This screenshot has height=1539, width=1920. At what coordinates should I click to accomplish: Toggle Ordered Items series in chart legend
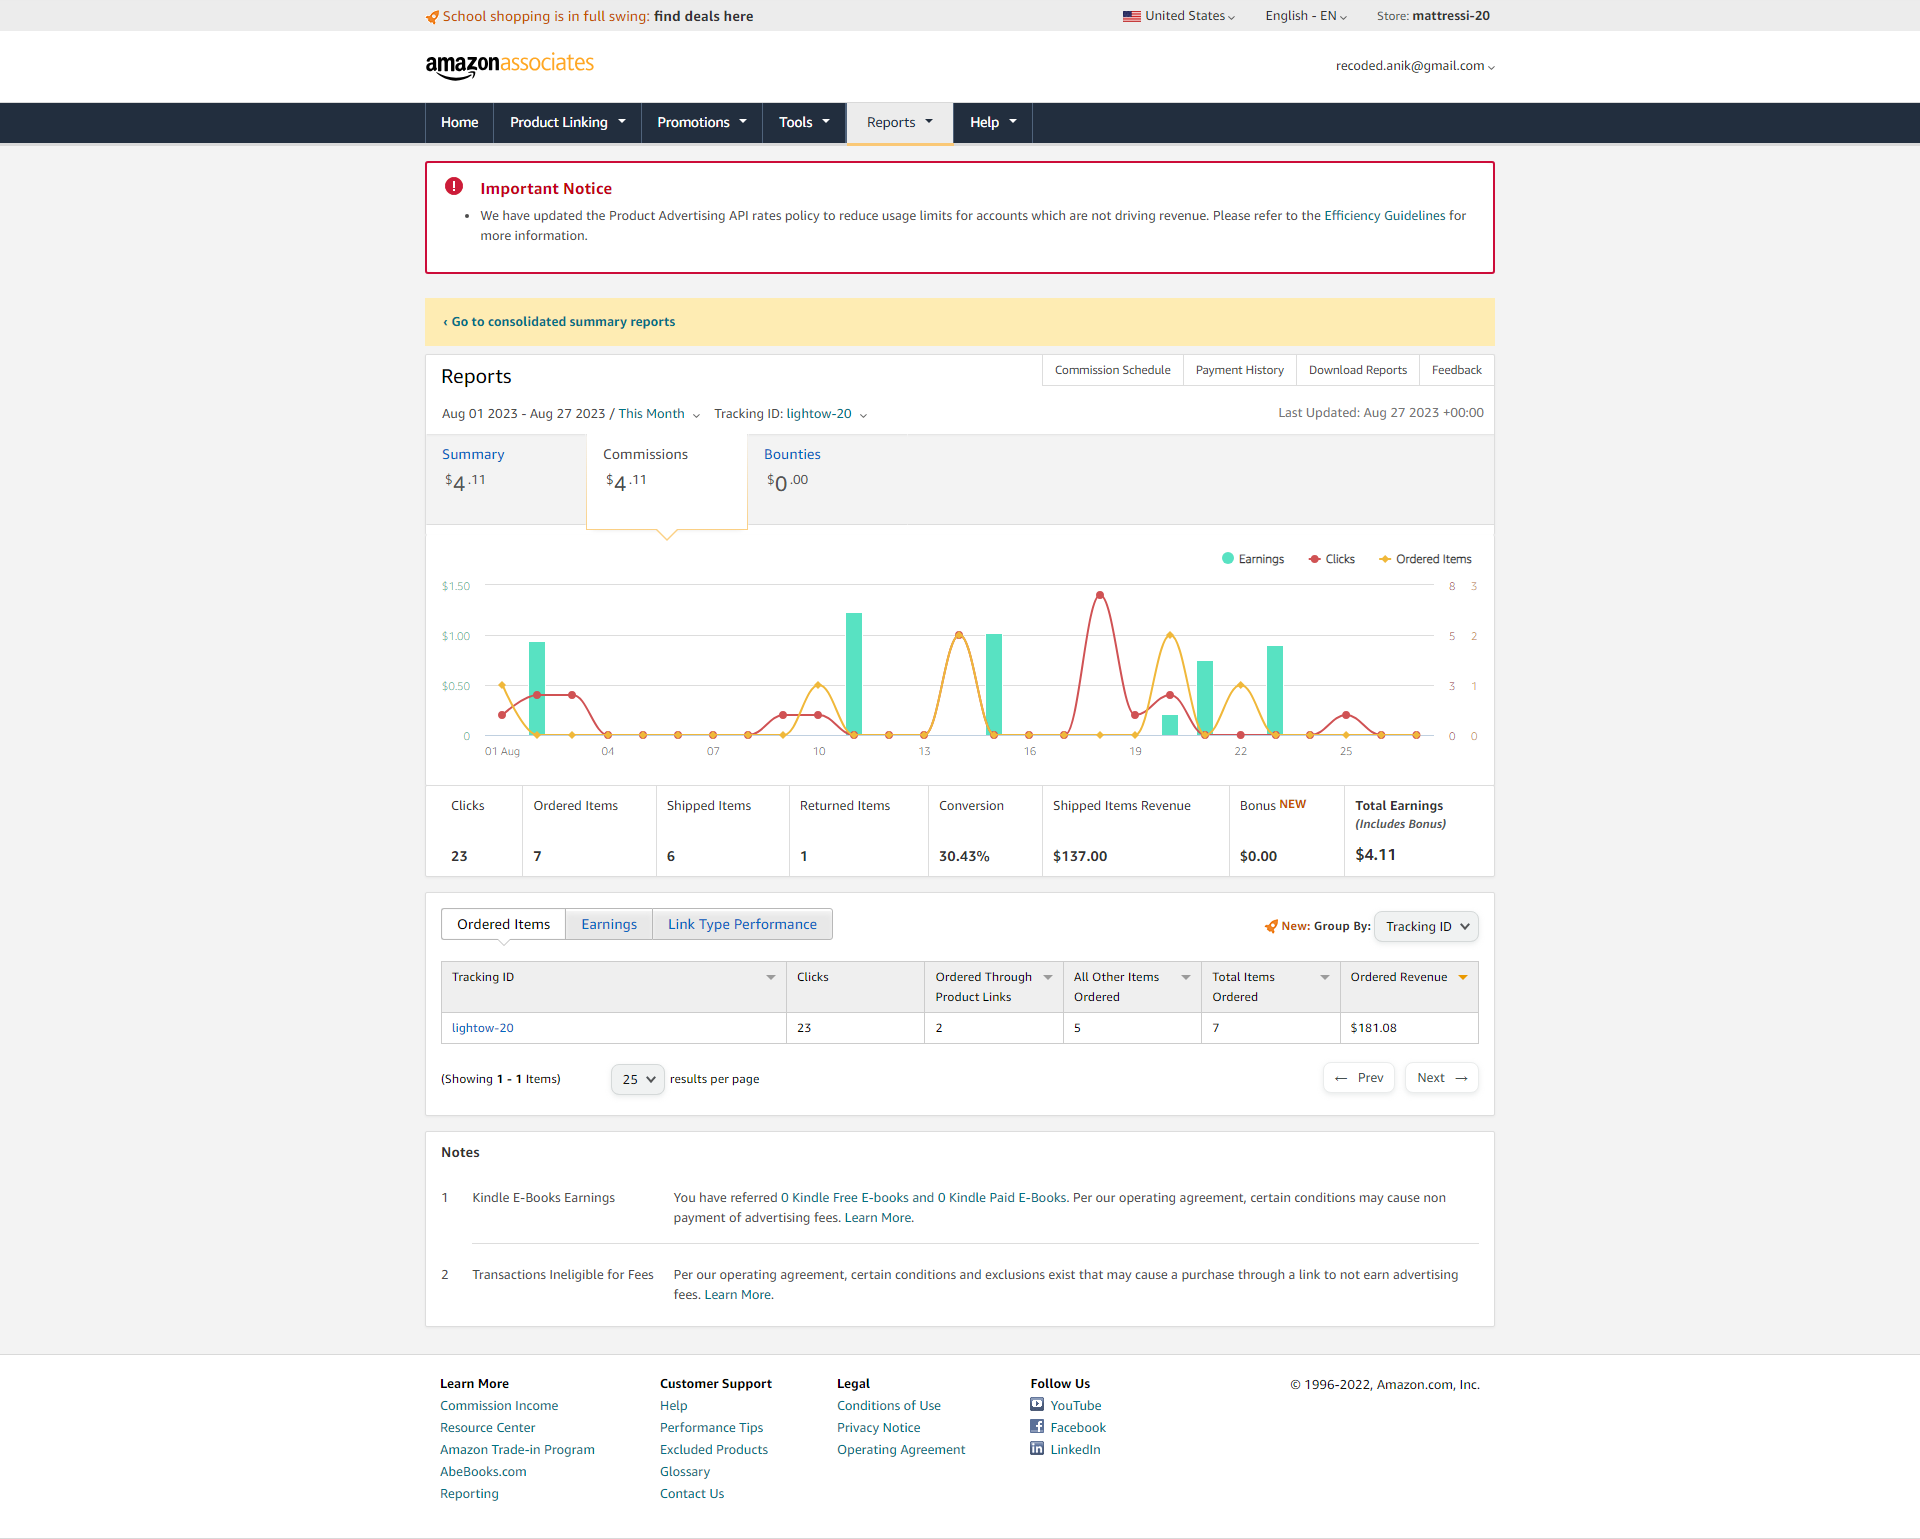(x=1425, y=559)
